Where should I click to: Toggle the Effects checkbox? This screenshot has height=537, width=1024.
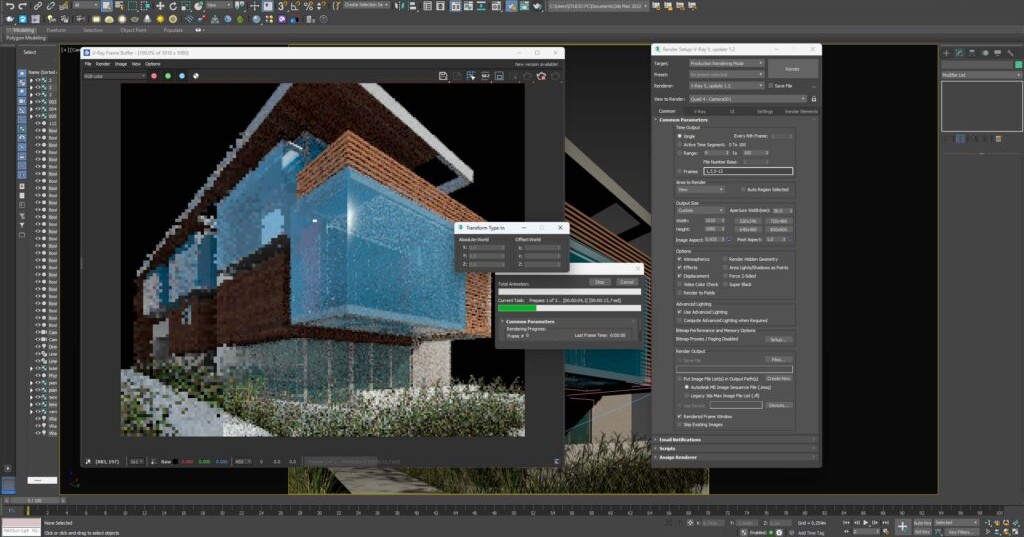tap(680, 268)
